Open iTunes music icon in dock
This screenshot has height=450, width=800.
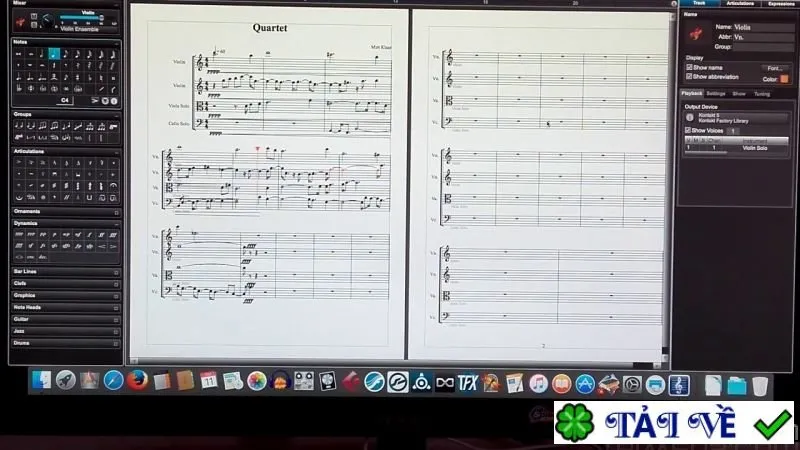tap(538, 384)
